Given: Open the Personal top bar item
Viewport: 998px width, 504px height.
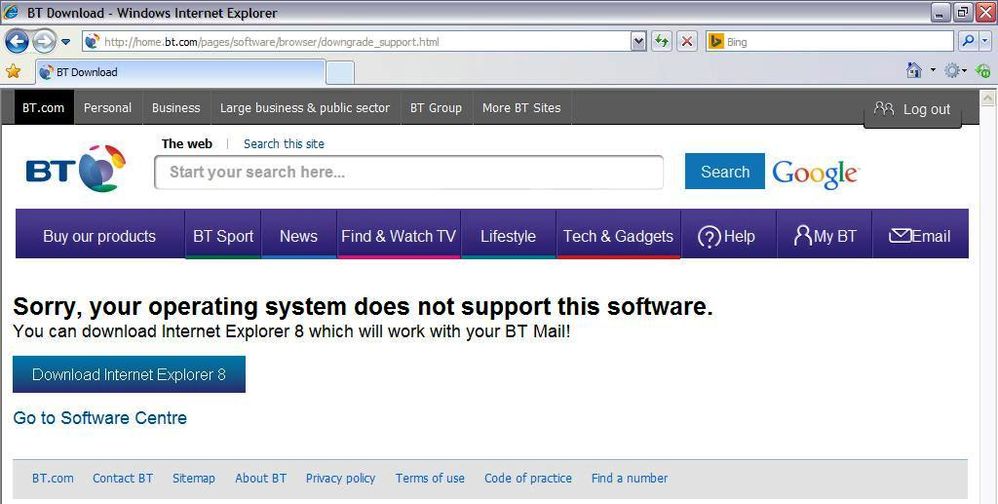Looking at the screenshot, I should click(x=108, y=108).
